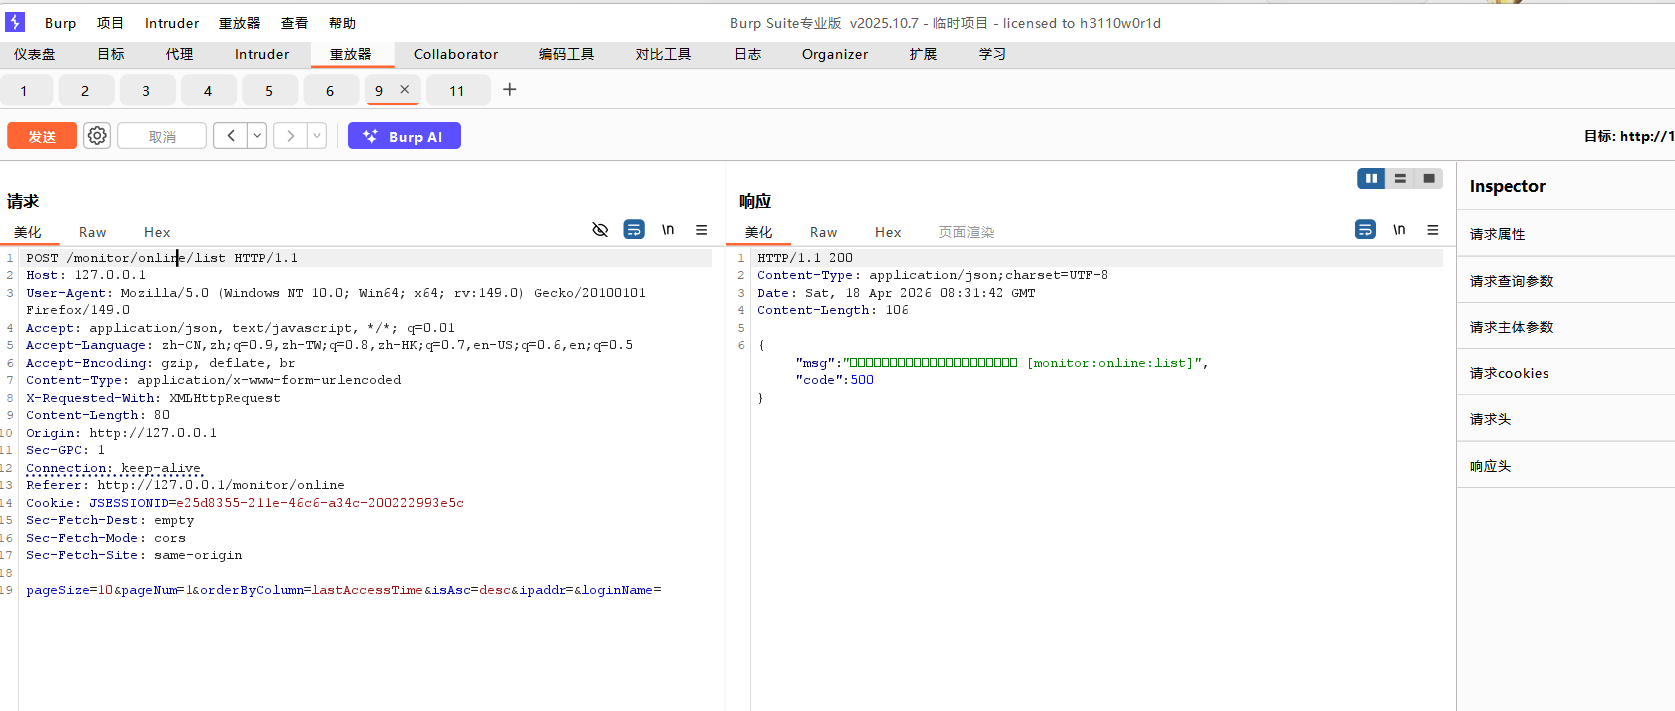The image size is (1675, 711).
Task: Click the Burp Suite logo icon
Action: (x=15, y=22)
